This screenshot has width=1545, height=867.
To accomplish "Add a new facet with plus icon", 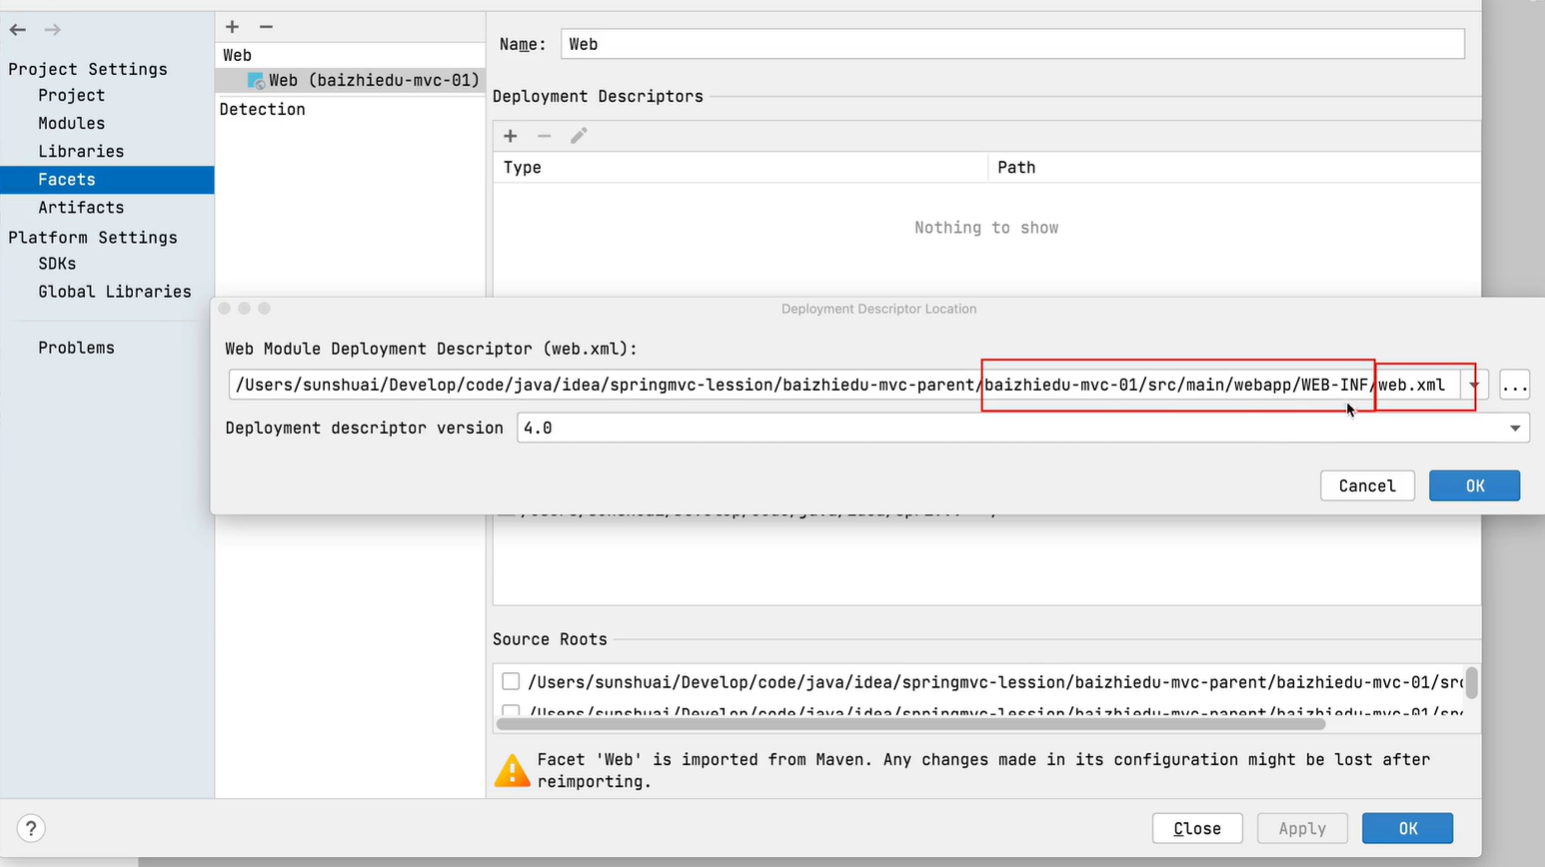I will (x=232, y=27).
